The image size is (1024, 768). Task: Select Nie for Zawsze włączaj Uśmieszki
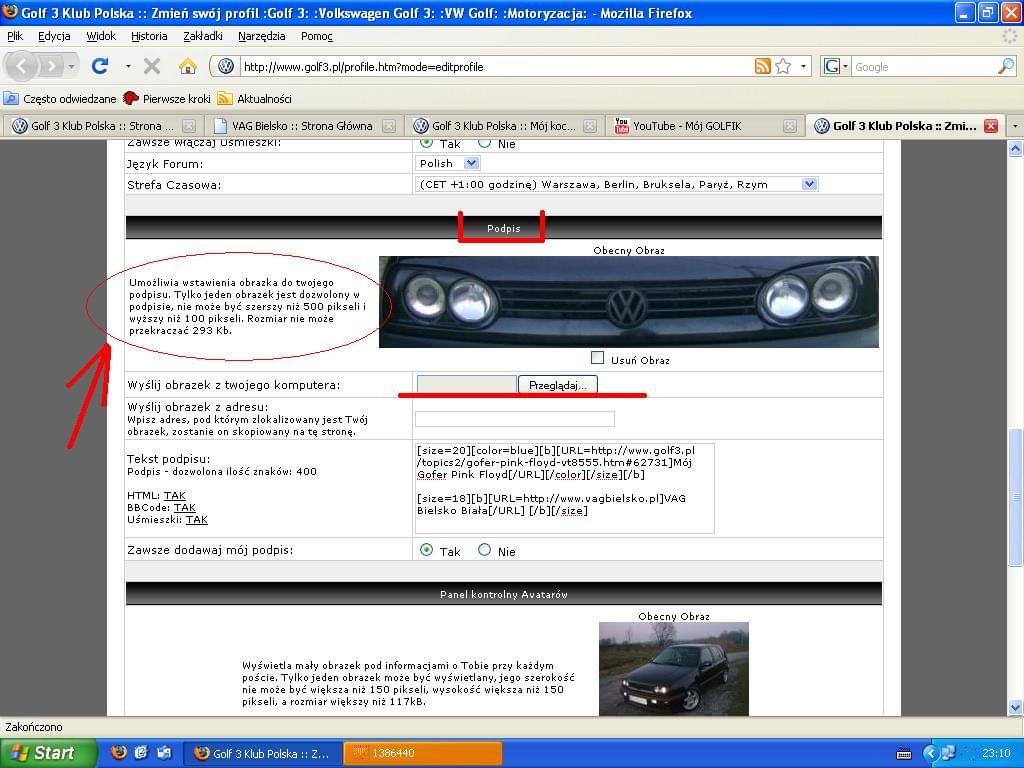pos(484,142)
